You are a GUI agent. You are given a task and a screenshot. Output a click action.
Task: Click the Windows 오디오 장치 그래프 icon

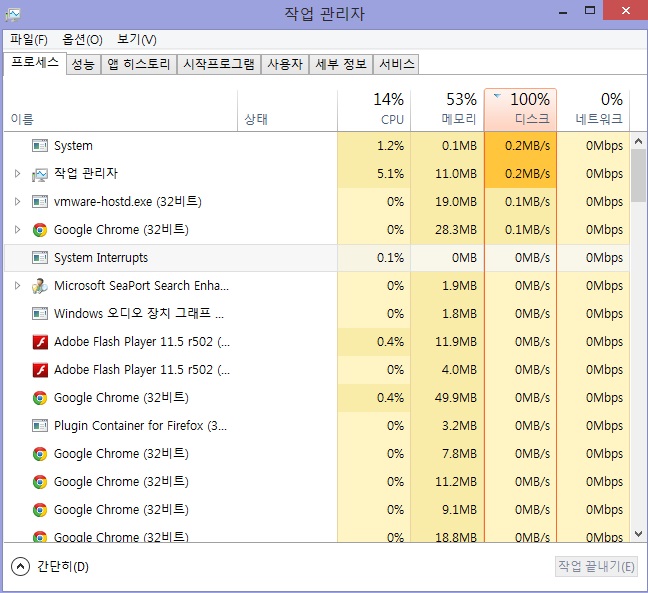pyautogui.click(x=40, y=314)
